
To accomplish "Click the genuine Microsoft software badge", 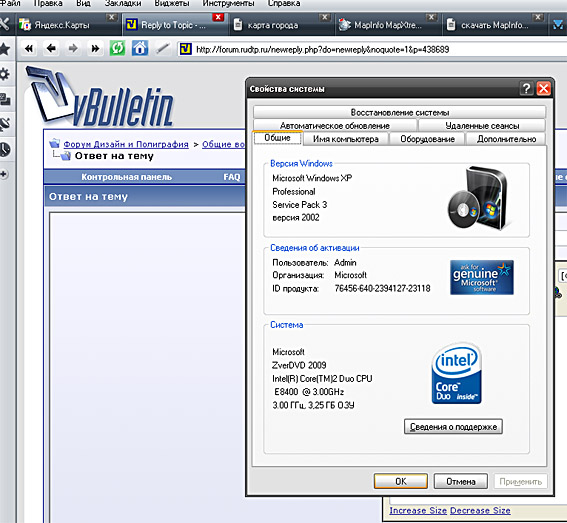I will pos(482,277).
